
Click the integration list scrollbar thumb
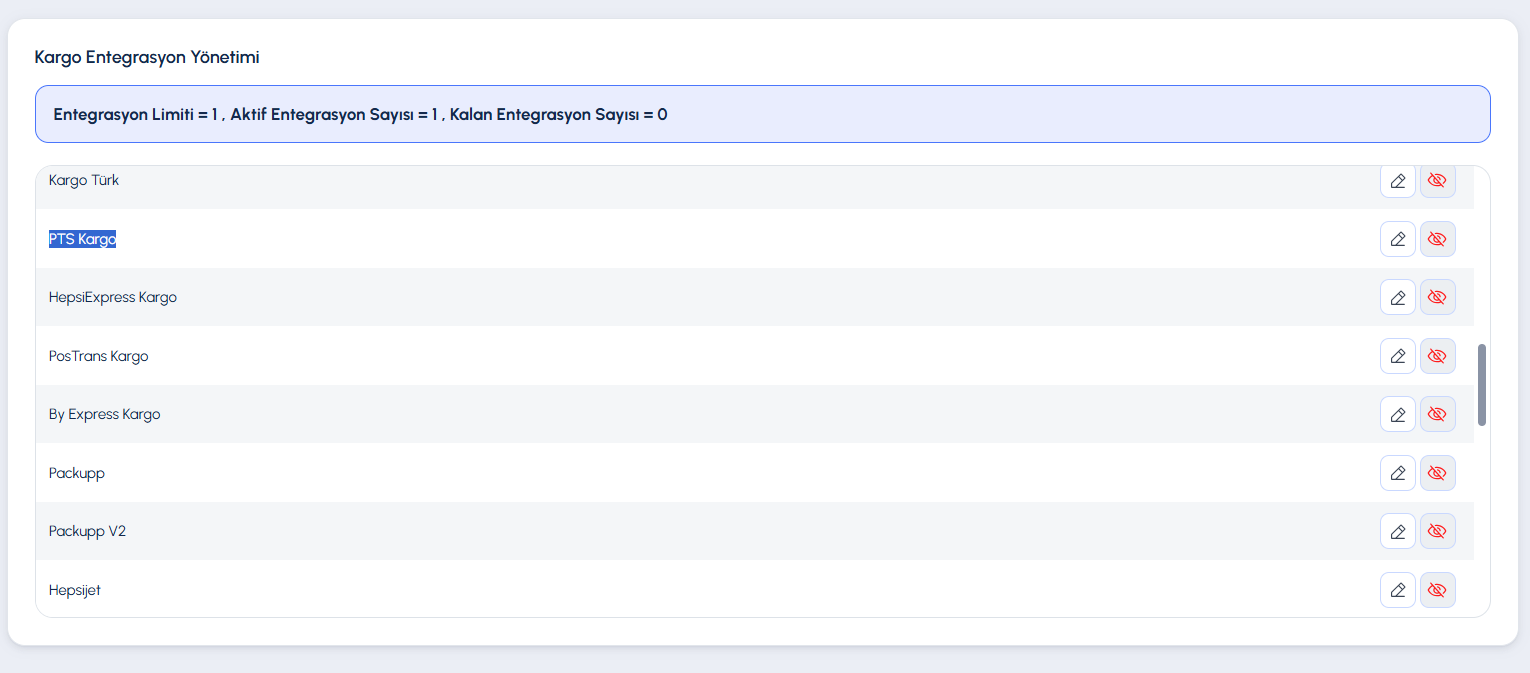pos(1482,385)
